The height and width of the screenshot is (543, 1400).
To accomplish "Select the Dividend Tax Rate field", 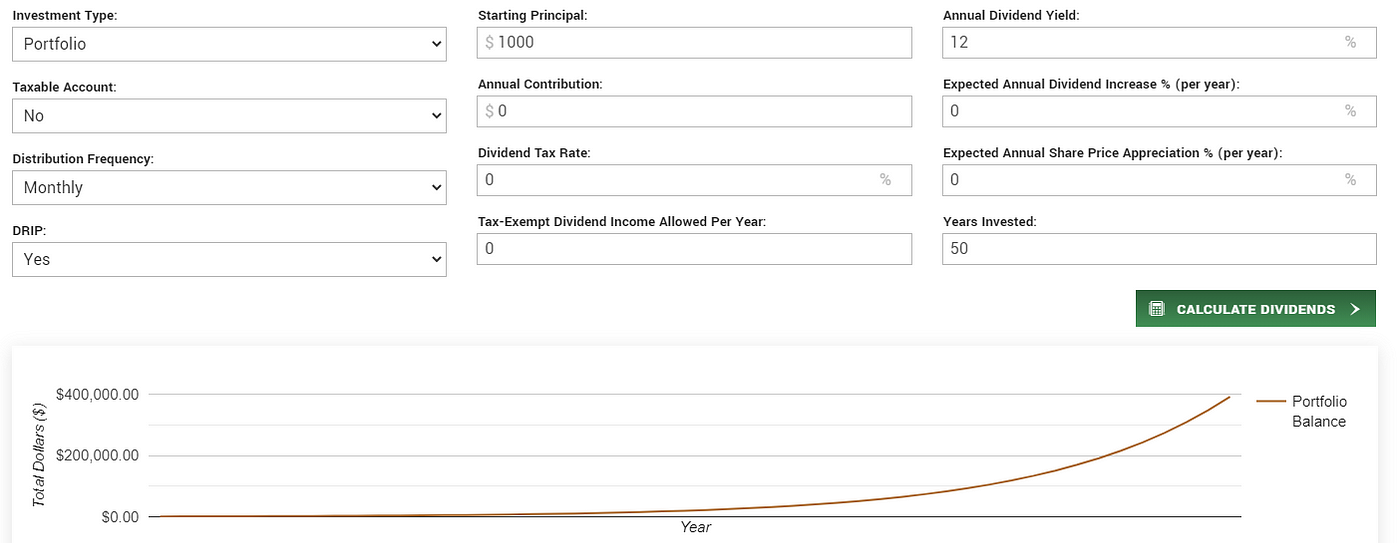I will point(695,180).
